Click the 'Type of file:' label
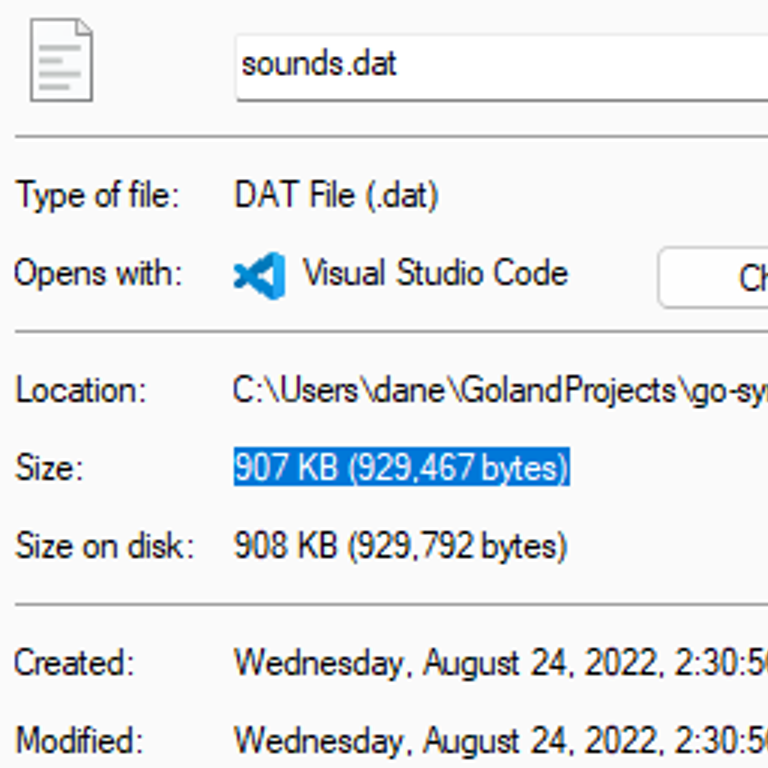 coord(97,195)
